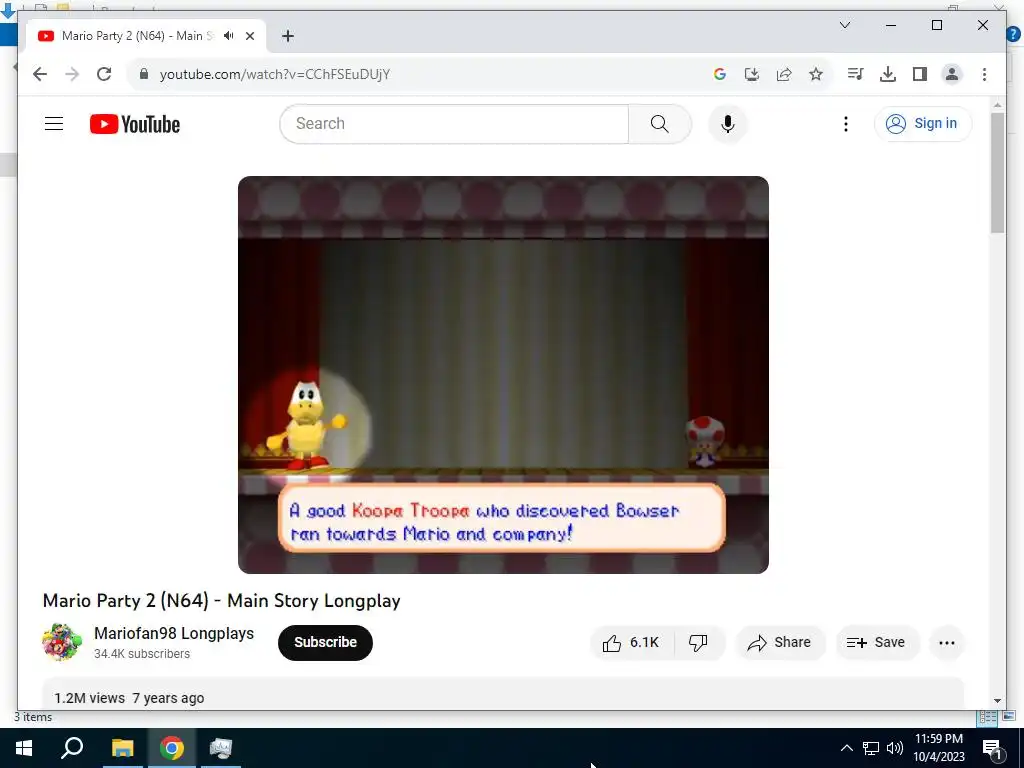Open Google search icon in address bar
Screen dimensions: 1024x768
pyautogui.click(x=720, y=74)
